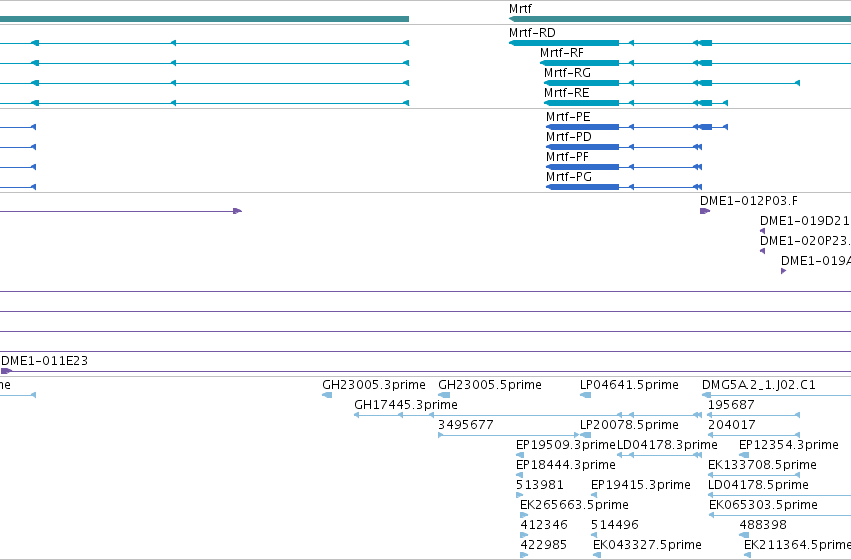The image size is (851, 560).
Task: Select the LD04178.3prime EST label
Action: point(667,445)
